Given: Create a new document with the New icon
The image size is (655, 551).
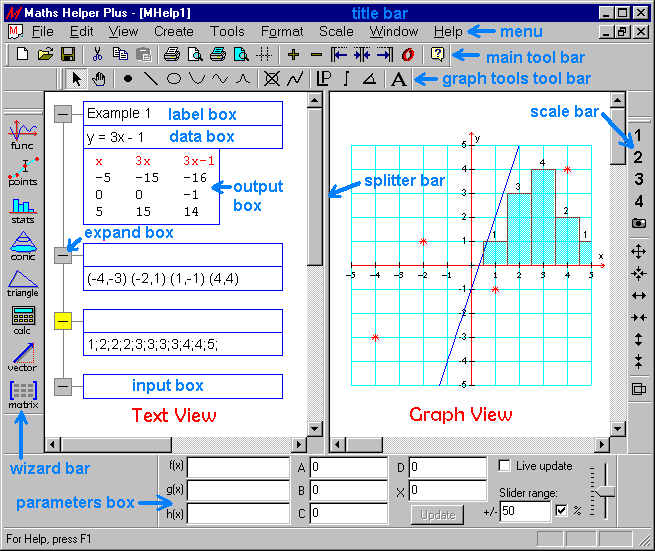Looking at the screenshot, I should click(x=22, y=54).
